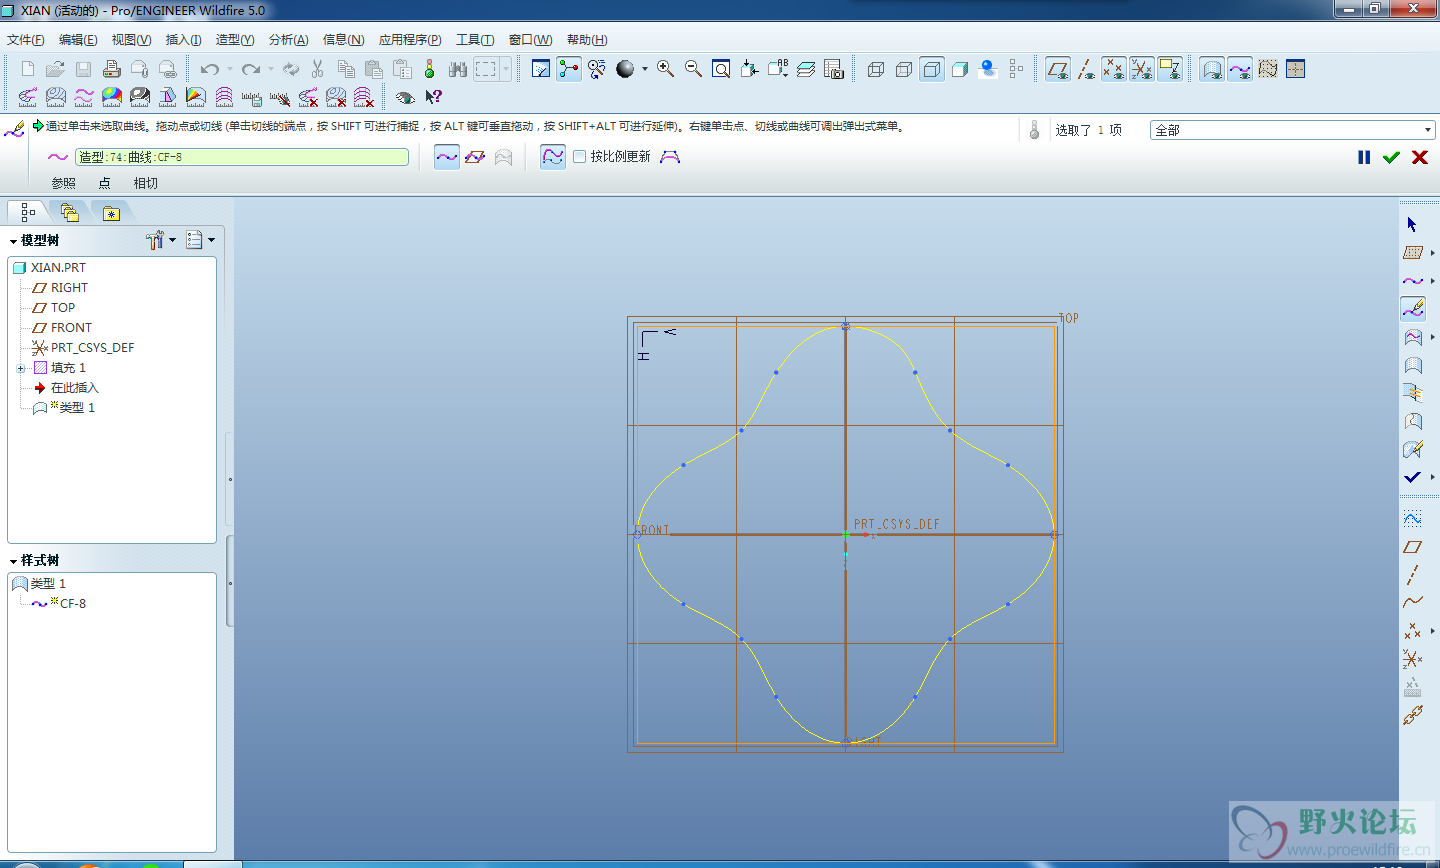Screen dimensions: 1440x868
Task: Click the Cut scissors icon
Action: (318, 69)
